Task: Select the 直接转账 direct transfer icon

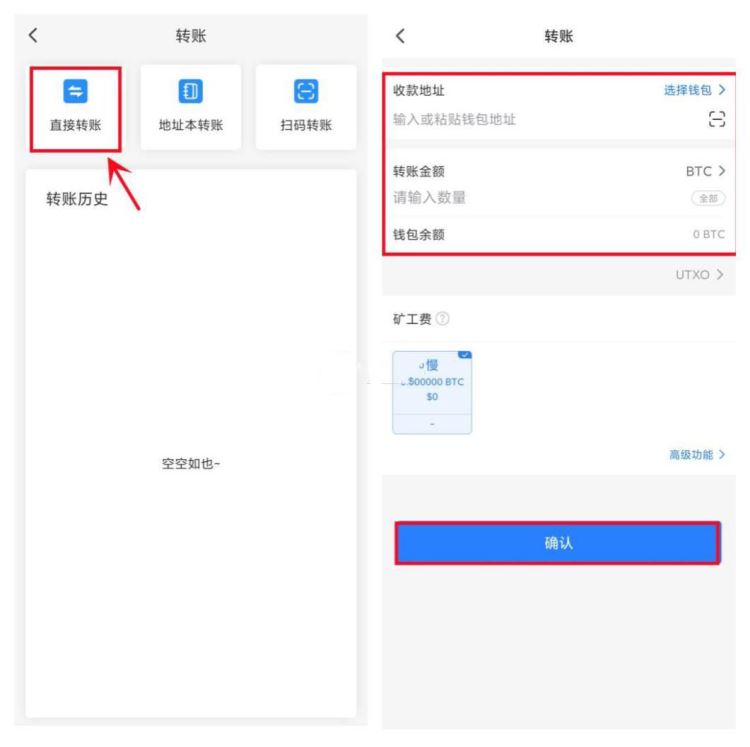Action: [77, 93]
